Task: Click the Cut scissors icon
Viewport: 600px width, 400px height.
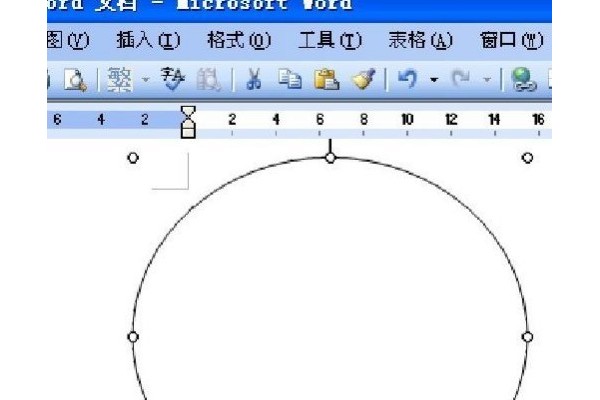Action: tap(254, 79)
